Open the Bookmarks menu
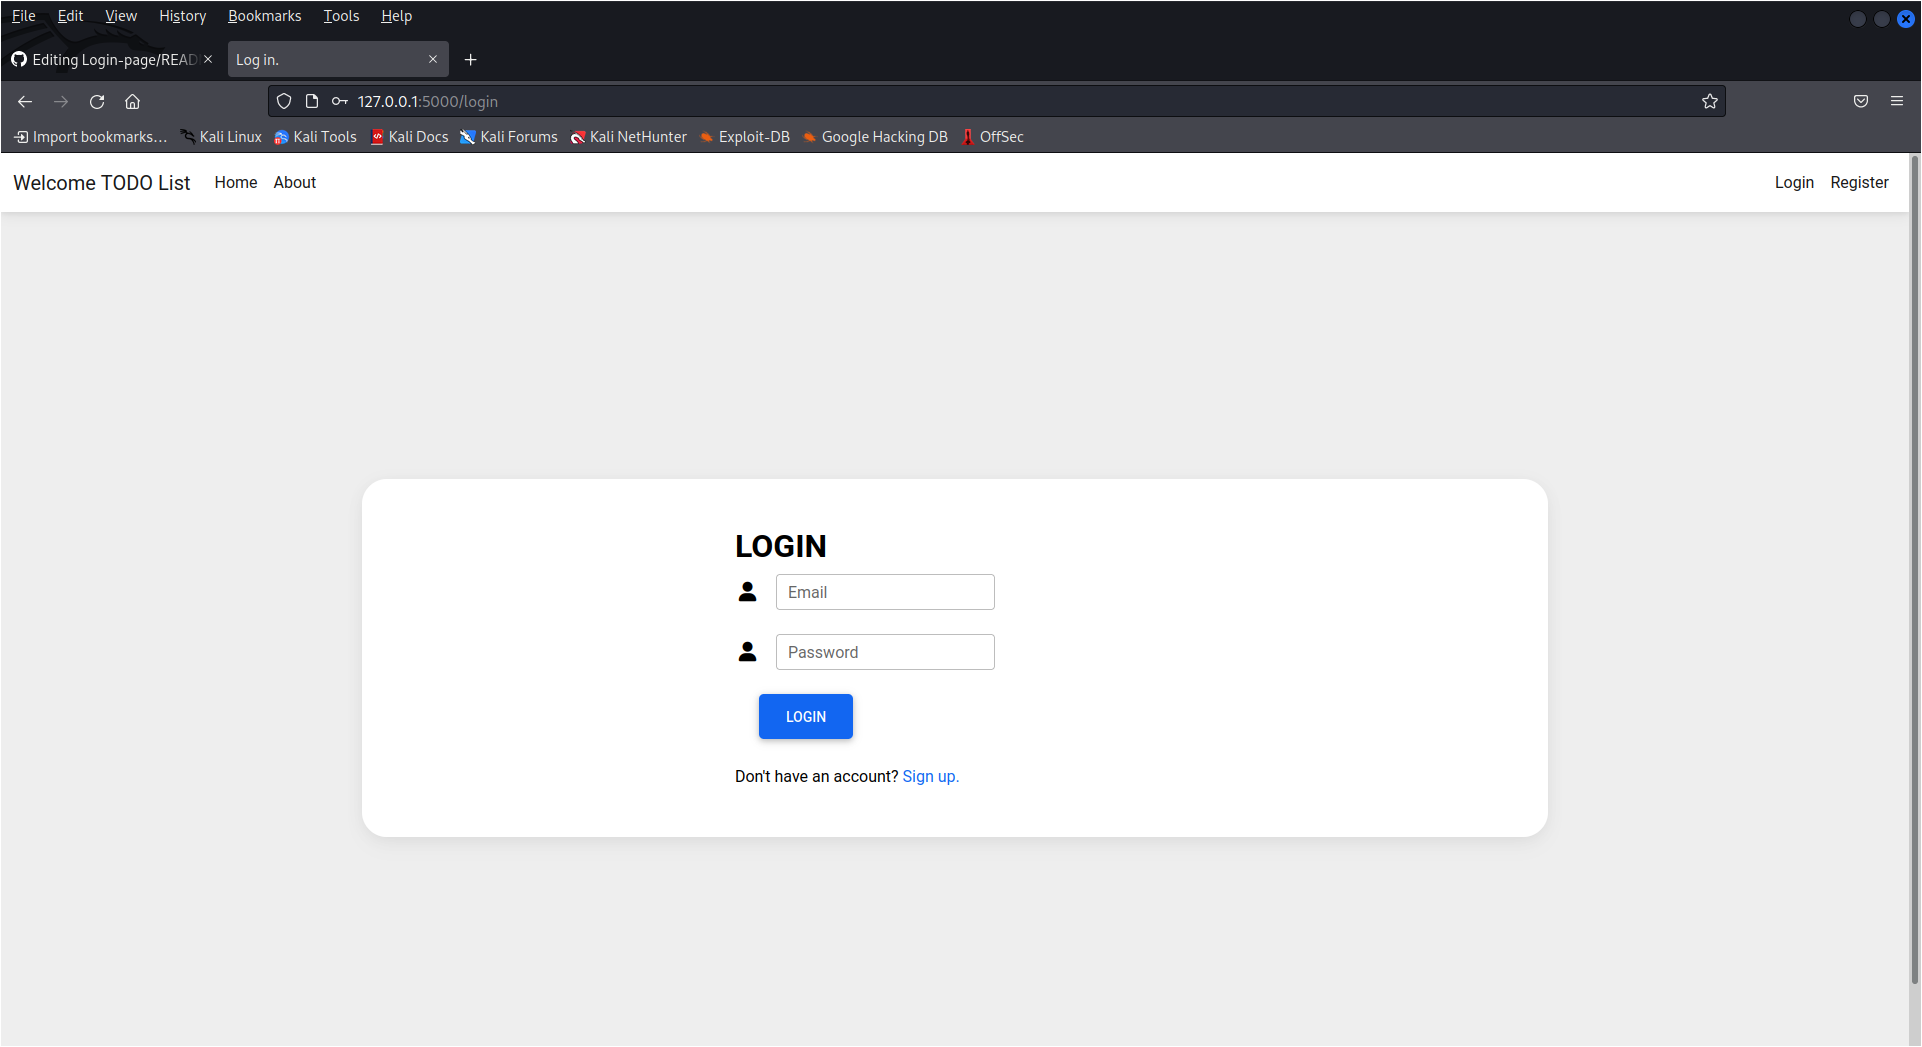The width and height of the screenshot is (1922, 1047). tap(264, 16)
